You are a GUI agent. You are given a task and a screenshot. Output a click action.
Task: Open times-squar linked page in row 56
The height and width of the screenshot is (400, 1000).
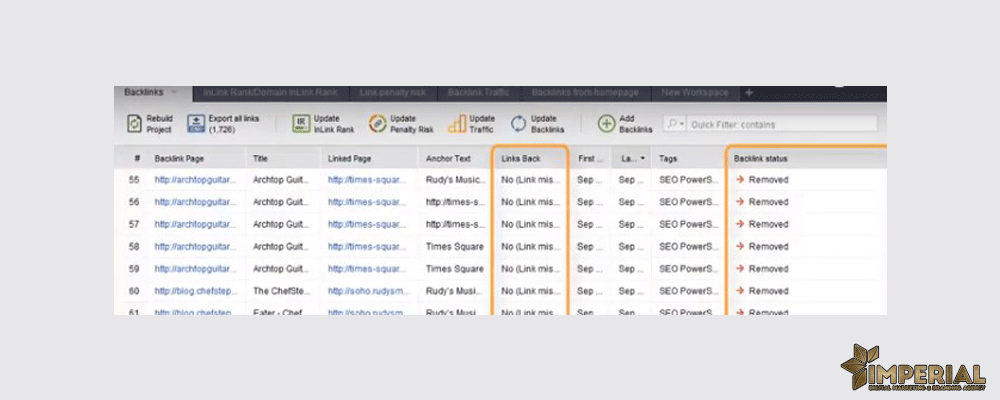(x=367, y=202)
